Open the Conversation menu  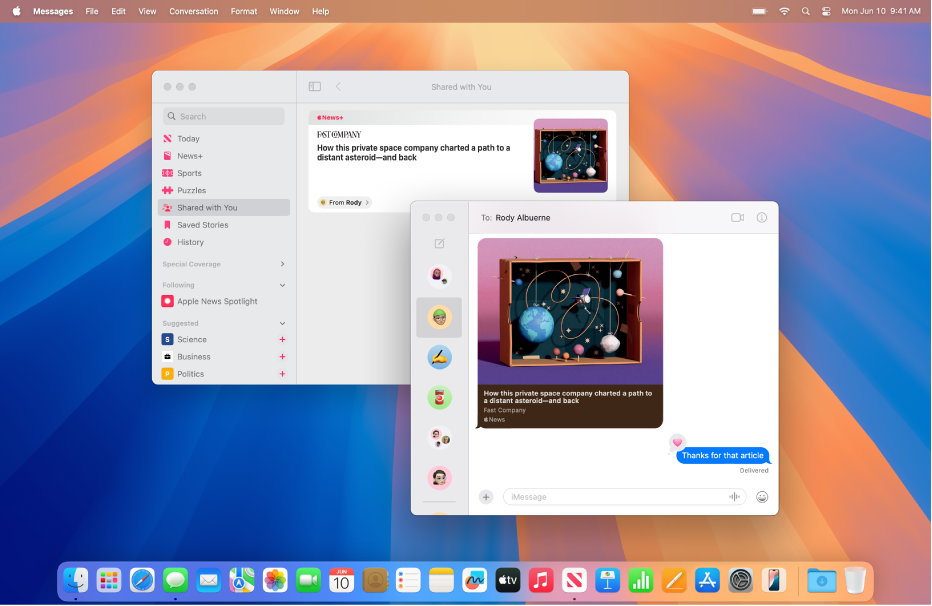click(193, 11)
